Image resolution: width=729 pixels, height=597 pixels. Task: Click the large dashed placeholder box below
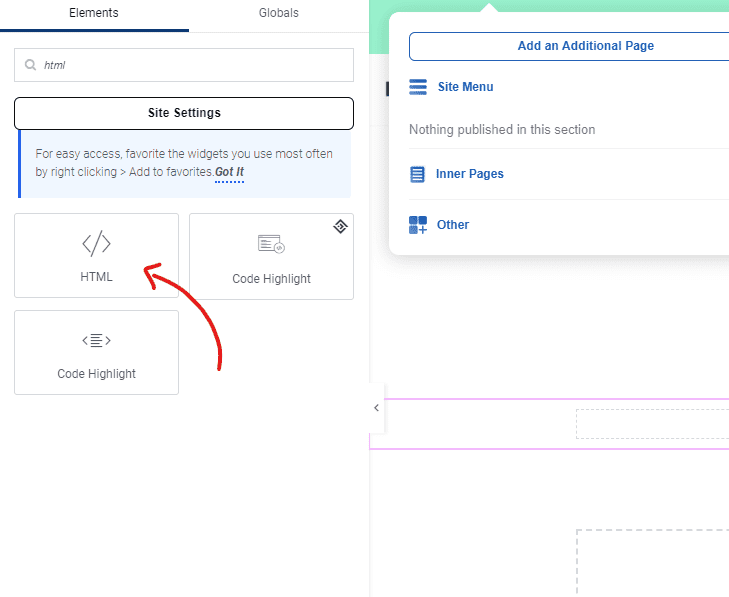652,563
